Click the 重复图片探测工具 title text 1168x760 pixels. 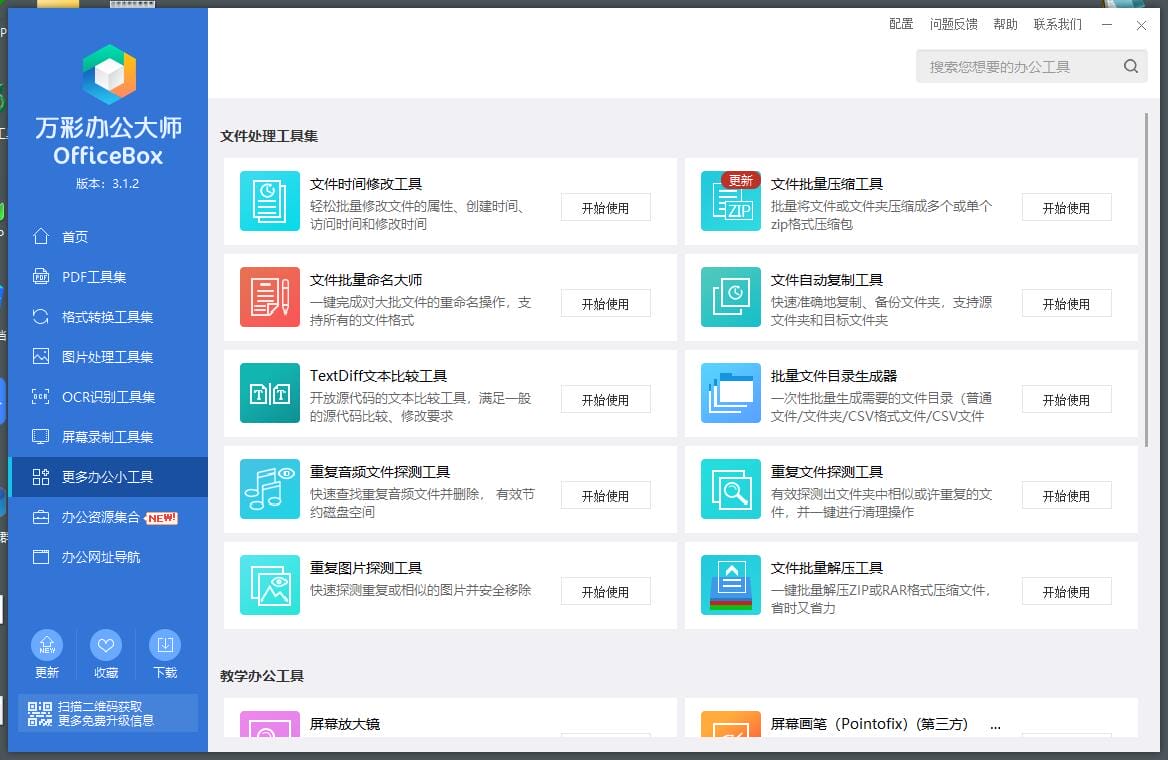coord(366,569)
